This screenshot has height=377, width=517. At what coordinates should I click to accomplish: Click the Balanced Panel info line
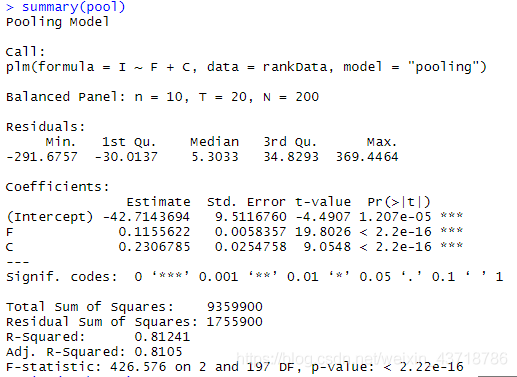click(163, 97)
